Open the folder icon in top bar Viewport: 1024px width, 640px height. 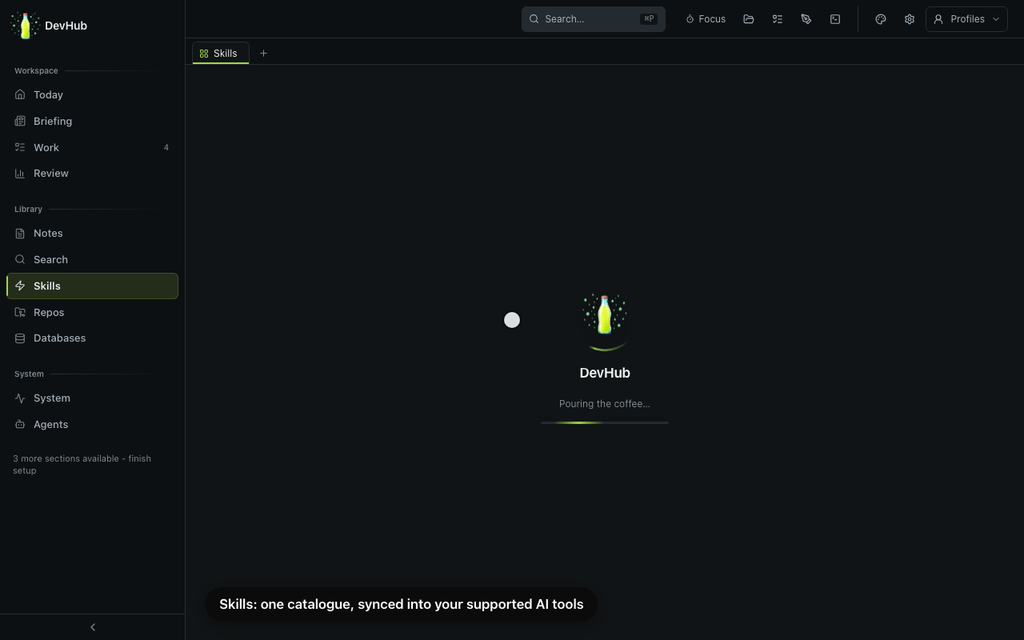click(x=748, y=19)
